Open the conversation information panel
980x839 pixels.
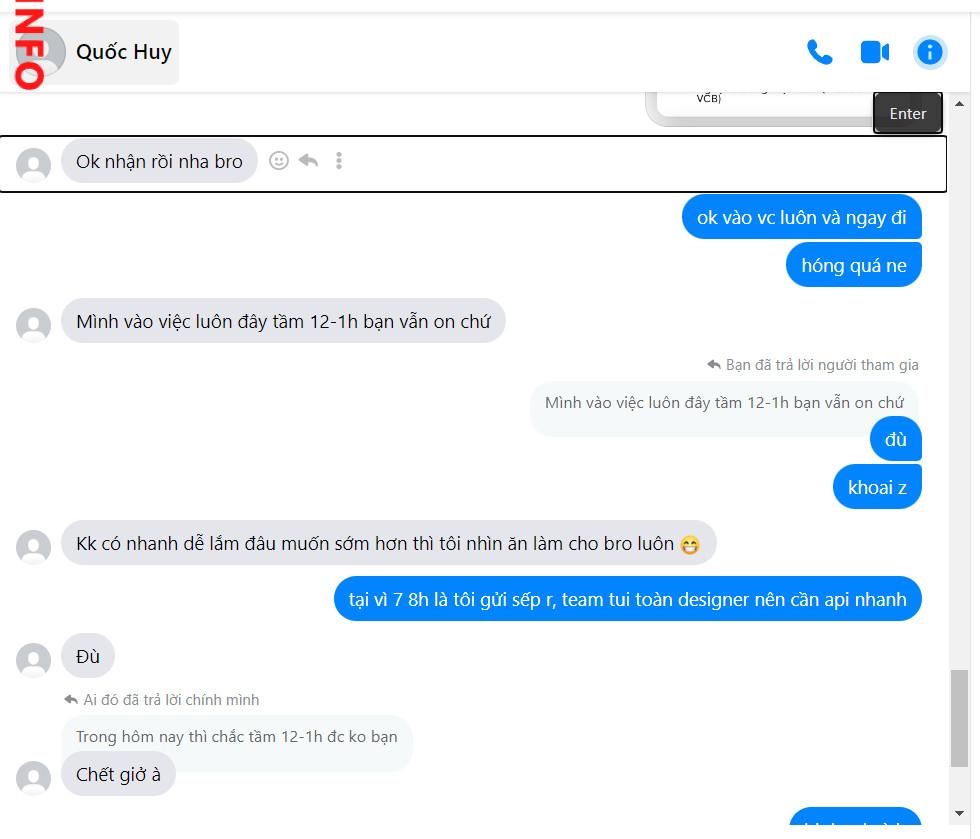pos(929,52)
